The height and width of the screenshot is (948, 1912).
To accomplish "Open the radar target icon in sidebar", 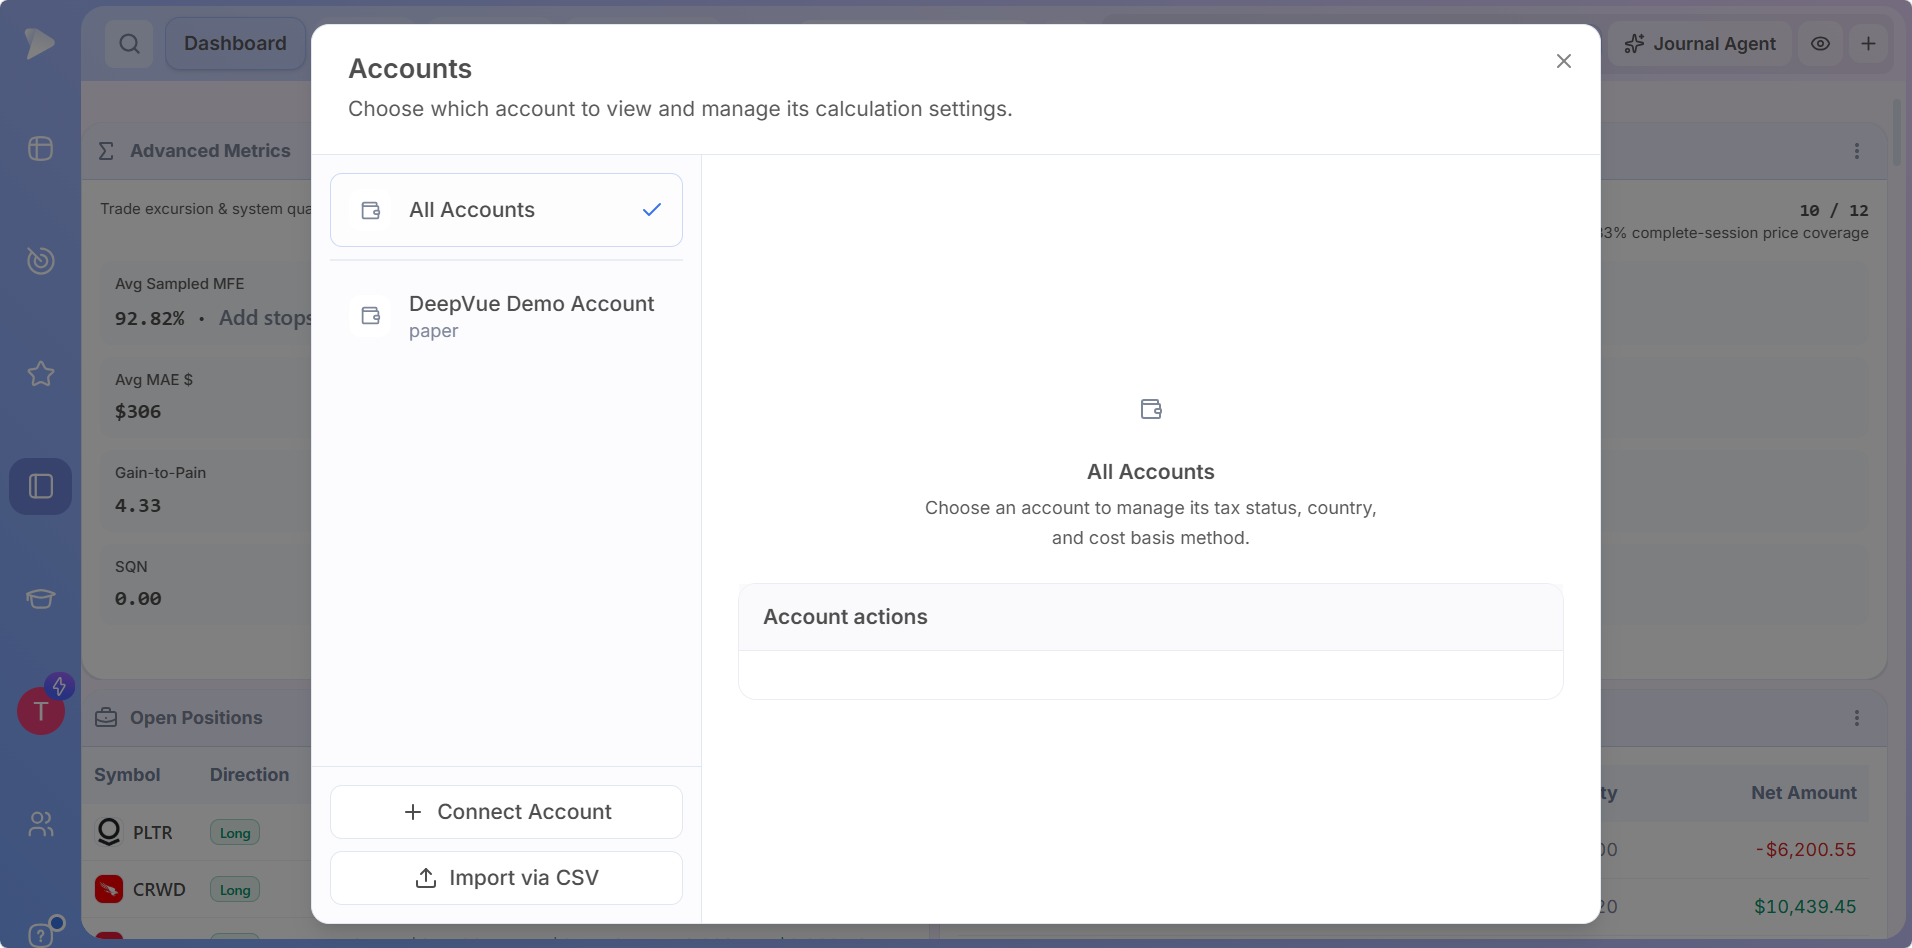I will tap(40, 260).
